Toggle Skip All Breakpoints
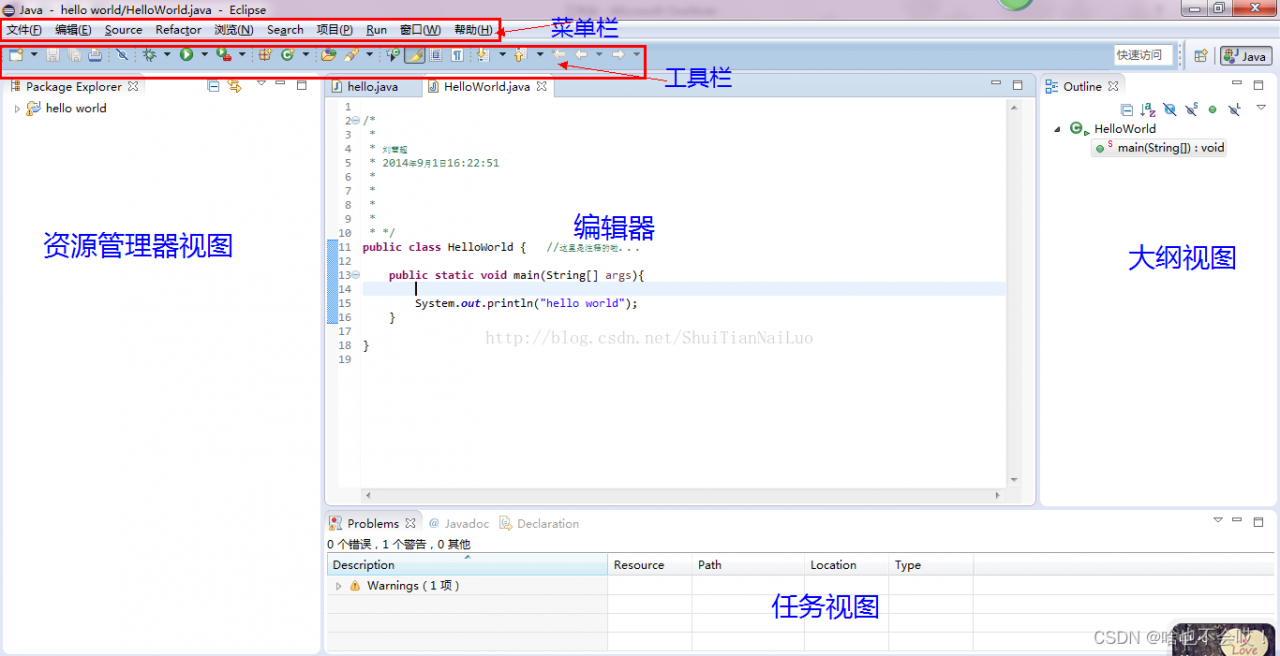The height and width of the screenshot is (656, 1280). (x=122, y=55)
